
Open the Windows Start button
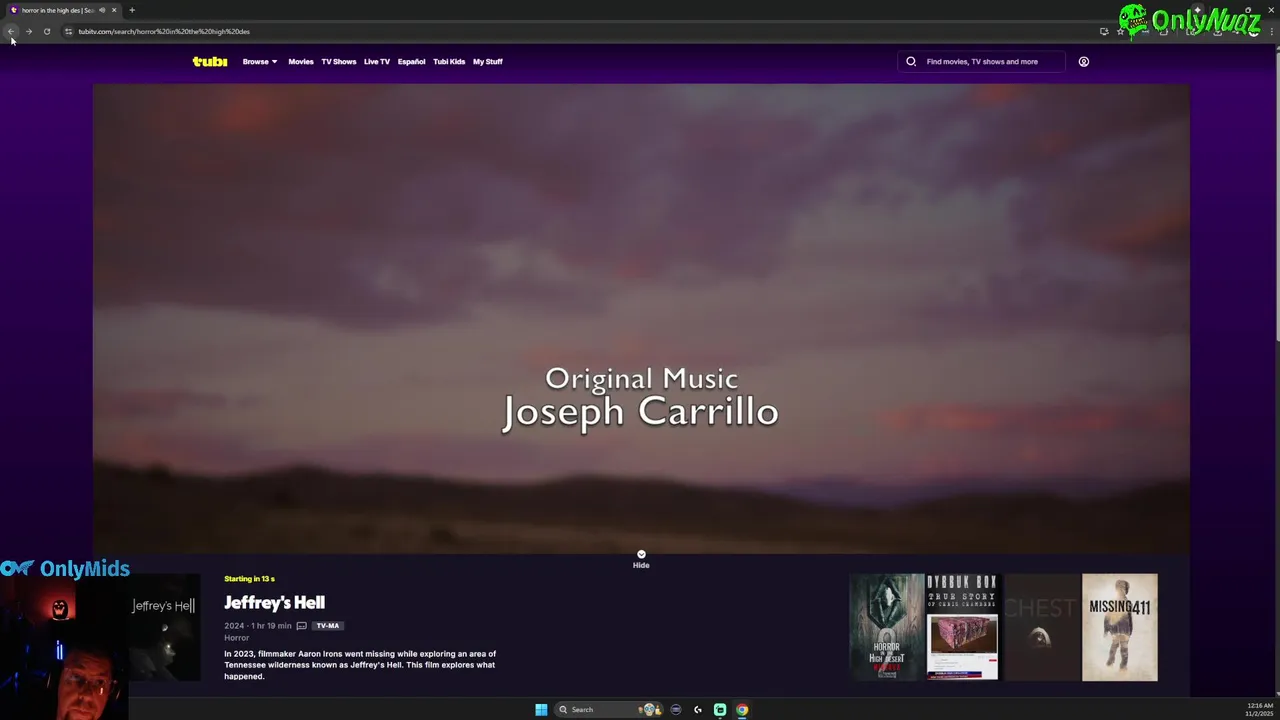pyautogui.click(x=541, y=710)
